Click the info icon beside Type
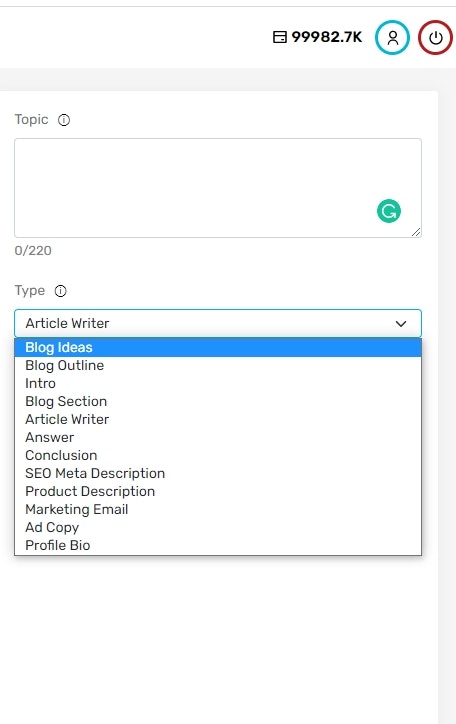456x724 pixels. coord(60,291)
